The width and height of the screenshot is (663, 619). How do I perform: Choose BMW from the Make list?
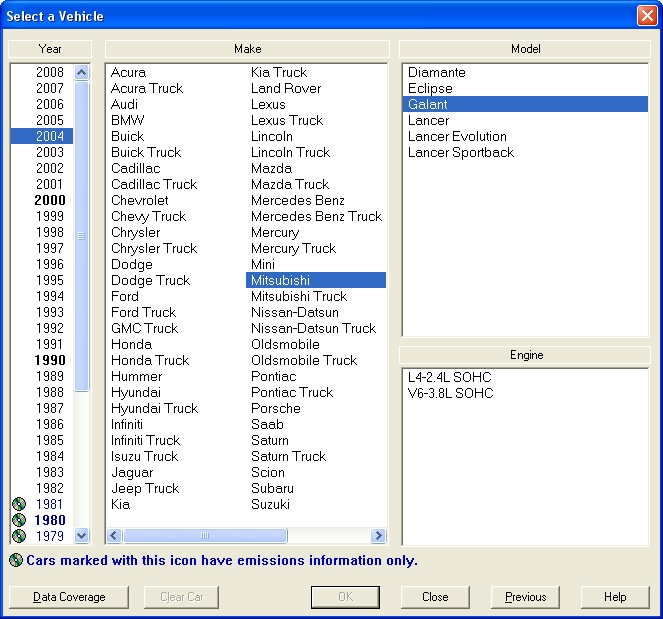(x=128, y=121)
